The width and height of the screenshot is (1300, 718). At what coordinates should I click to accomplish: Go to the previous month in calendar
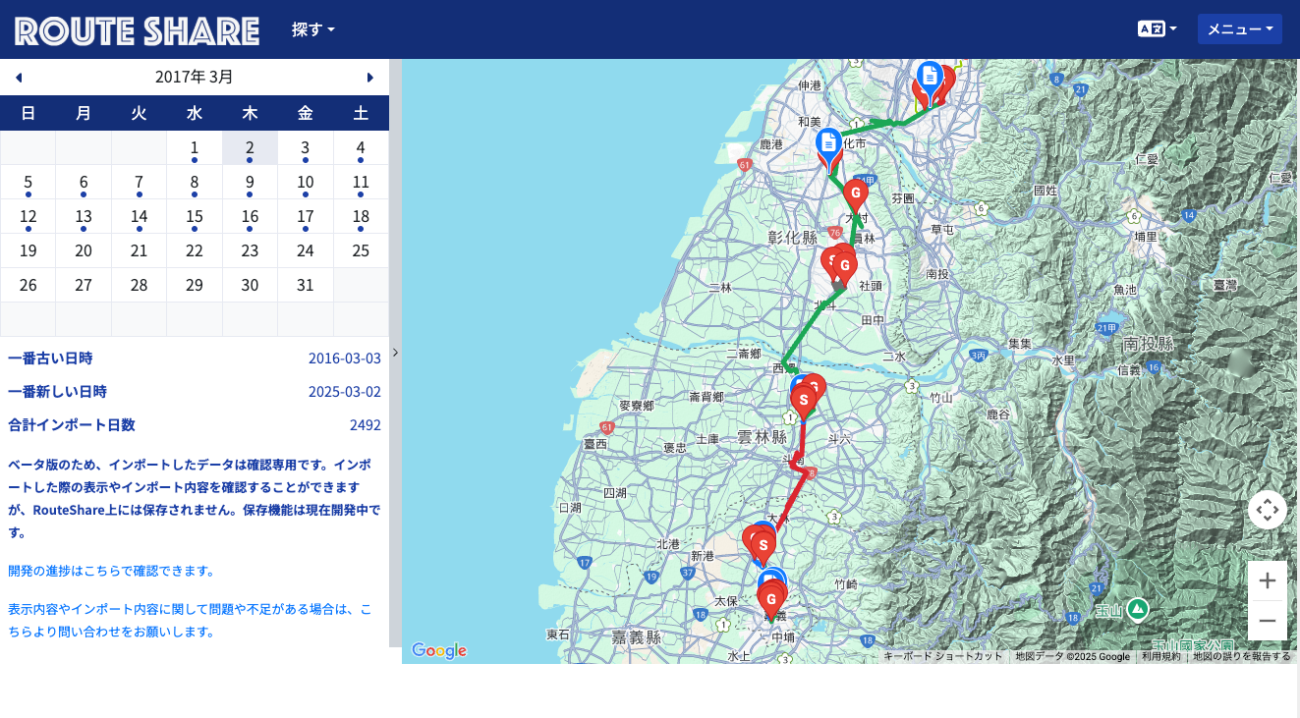click(x=18, y=77)
